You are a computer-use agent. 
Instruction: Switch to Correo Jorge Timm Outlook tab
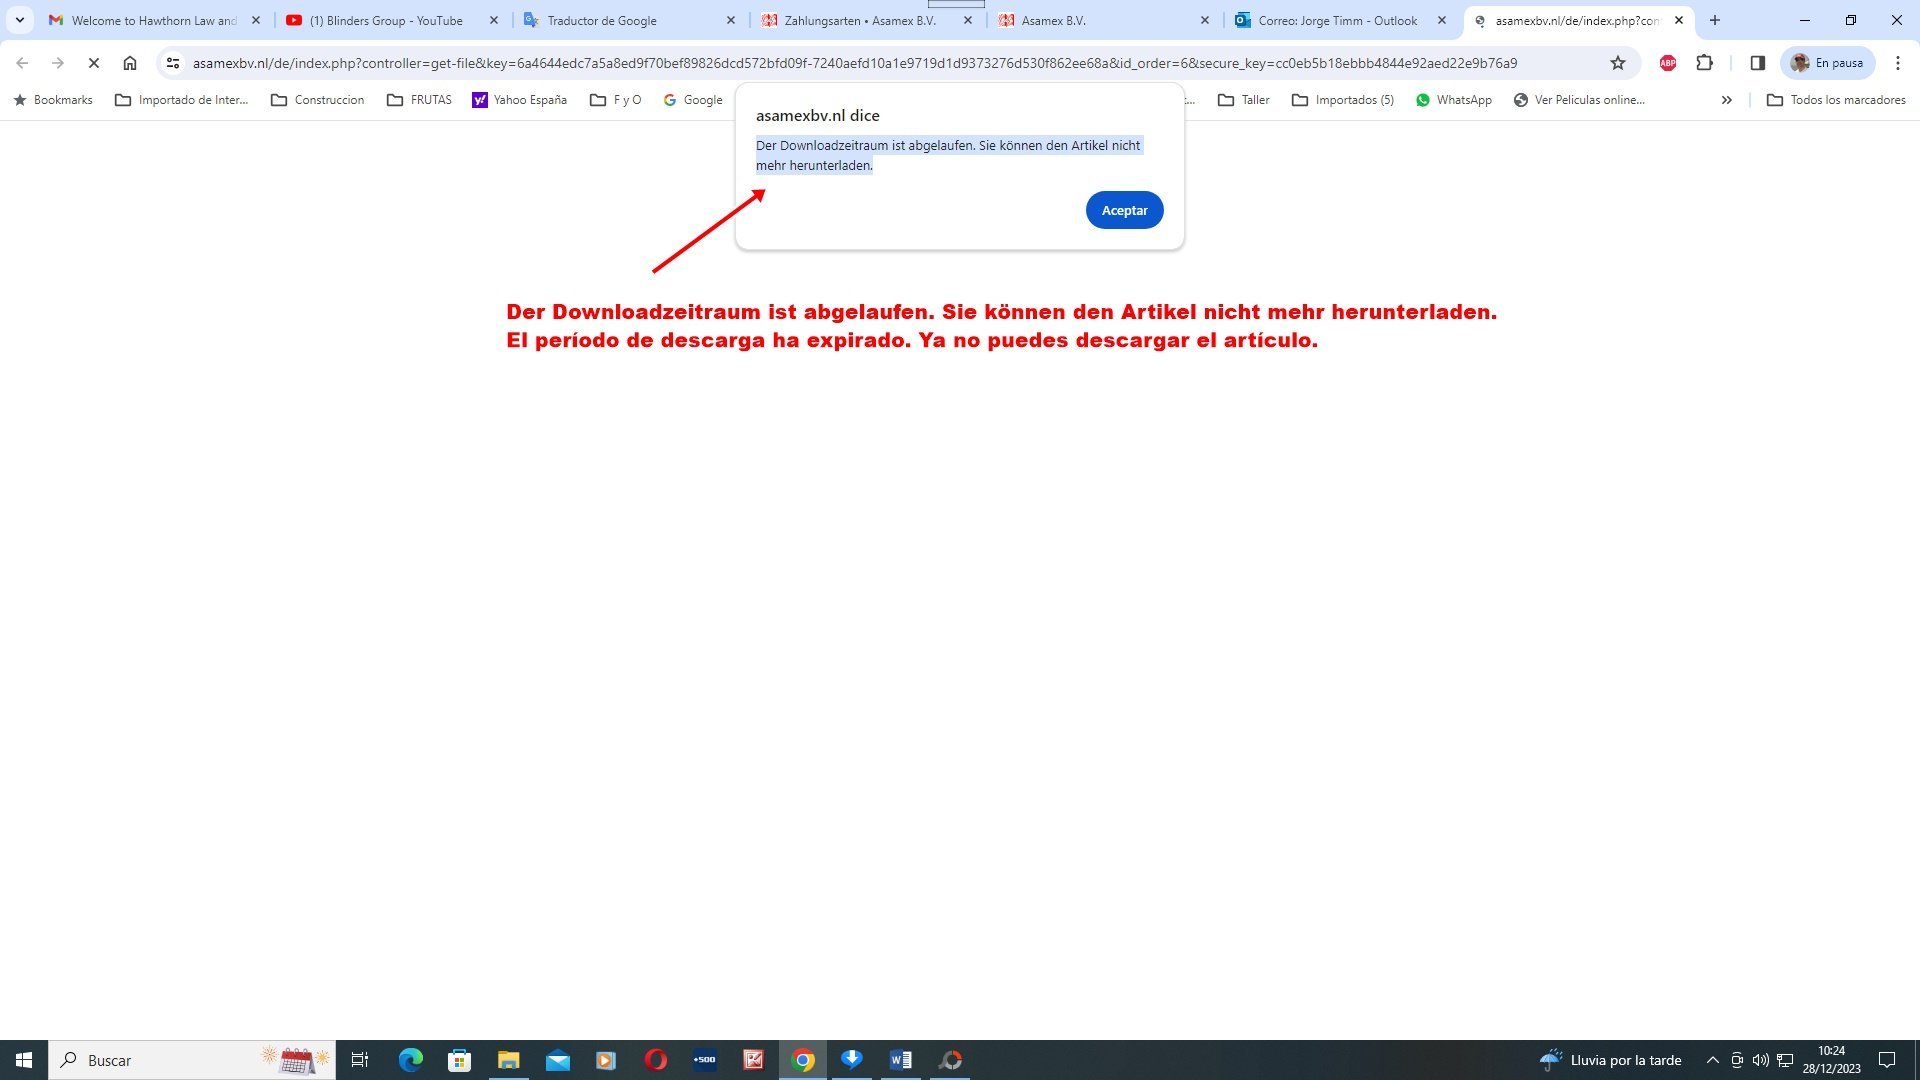pyautogui.click(x=1336, y=20)
